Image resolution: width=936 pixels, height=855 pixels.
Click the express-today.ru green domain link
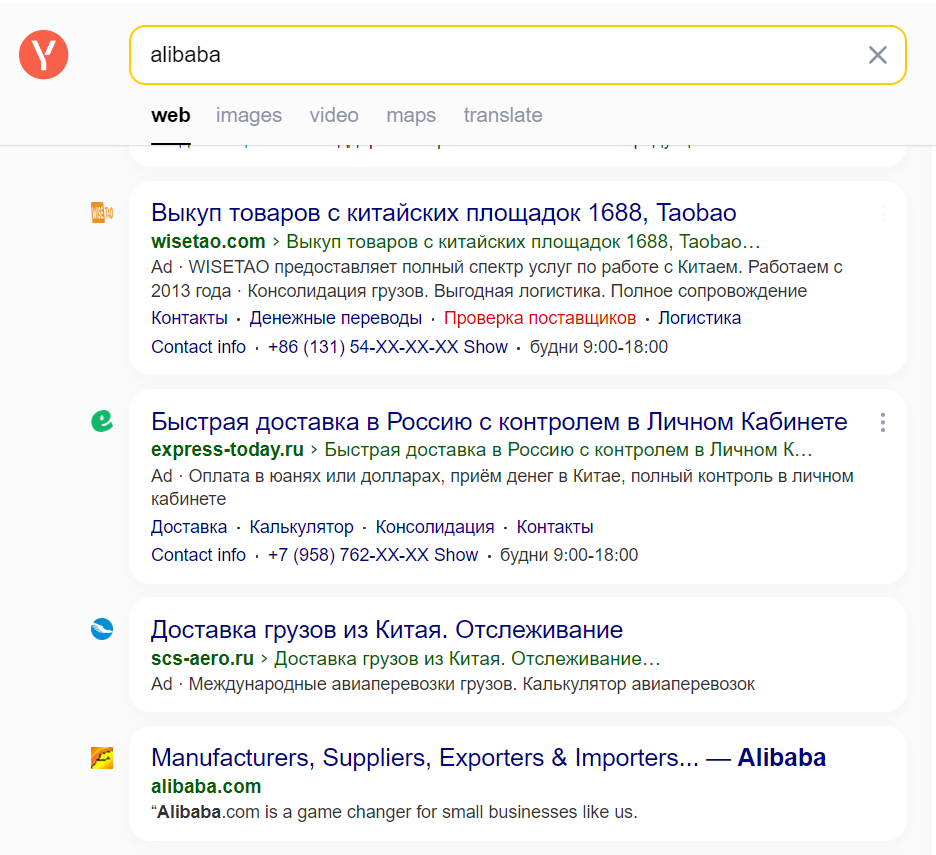tap(227, 450)
